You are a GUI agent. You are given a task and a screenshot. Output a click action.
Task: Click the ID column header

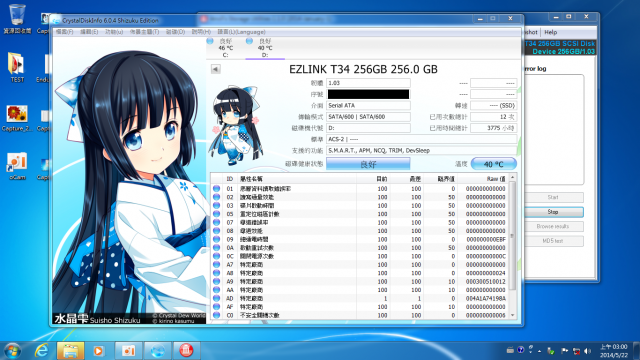tap(230, 179)
